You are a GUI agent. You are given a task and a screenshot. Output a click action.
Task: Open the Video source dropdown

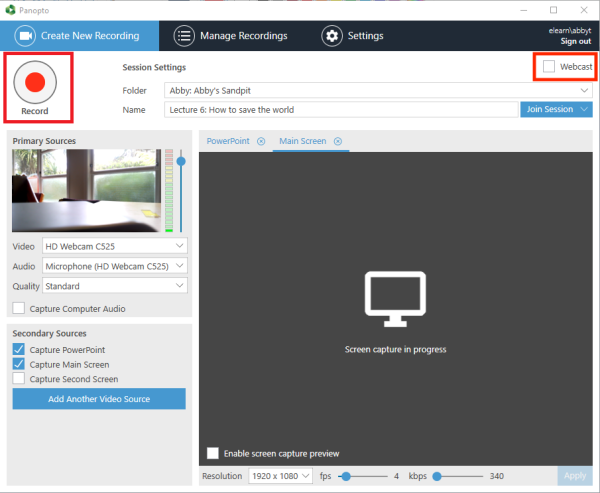pyautogui.click(x=114, y=246)
